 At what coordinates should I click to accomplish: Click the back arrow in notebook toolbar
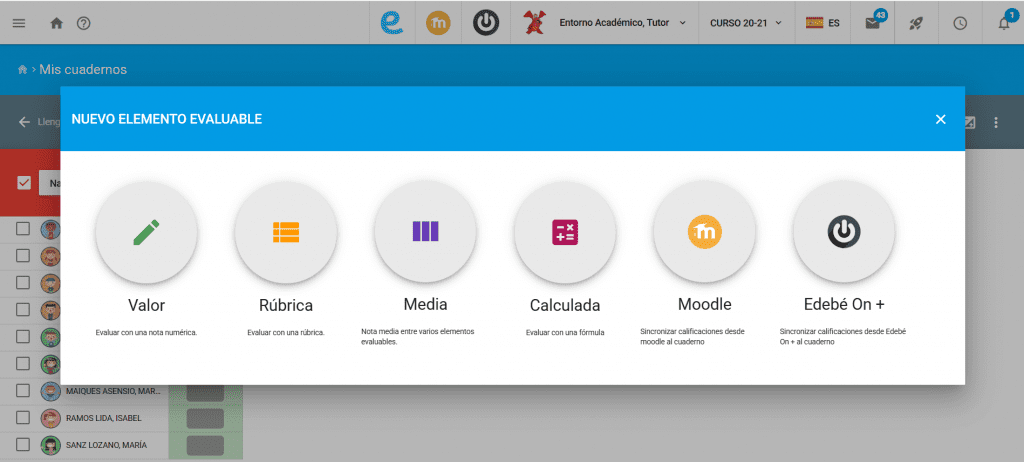pyautogui.click(x=25, y=122)
